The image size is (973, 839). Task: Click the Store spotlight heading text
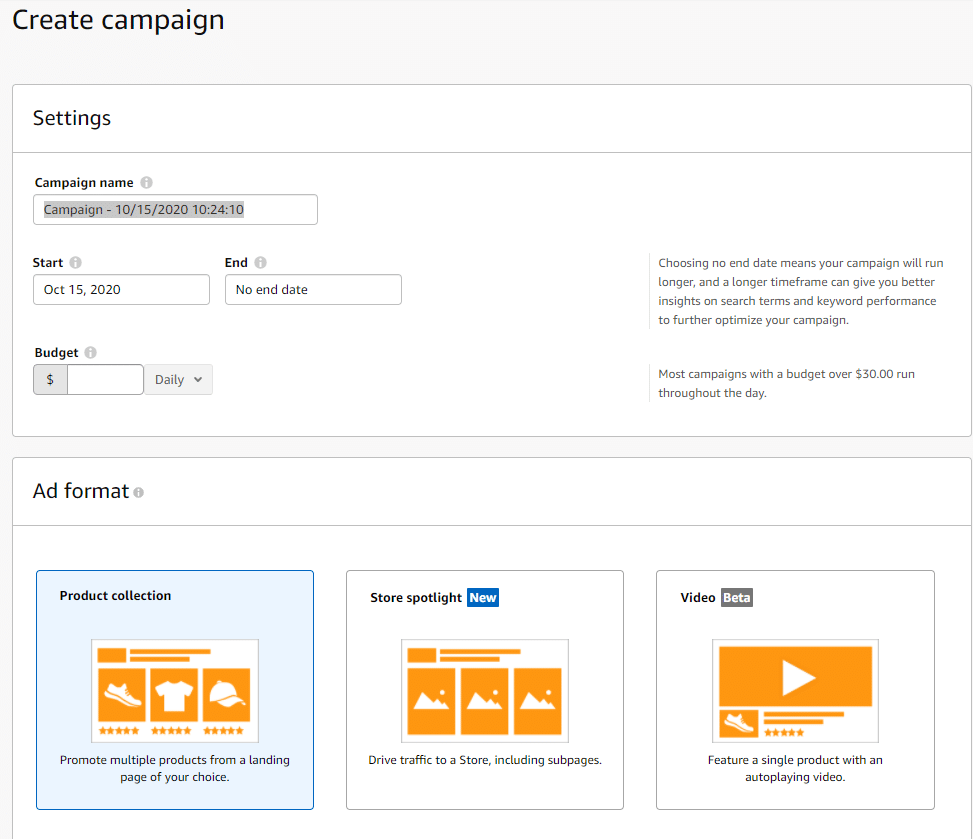tap(416, 598)
